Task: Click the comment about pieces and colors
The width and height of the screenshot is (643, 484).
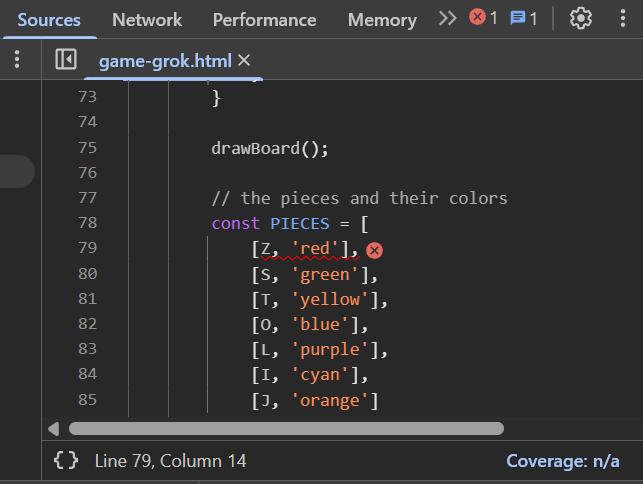Action: [x=360, y=199]
